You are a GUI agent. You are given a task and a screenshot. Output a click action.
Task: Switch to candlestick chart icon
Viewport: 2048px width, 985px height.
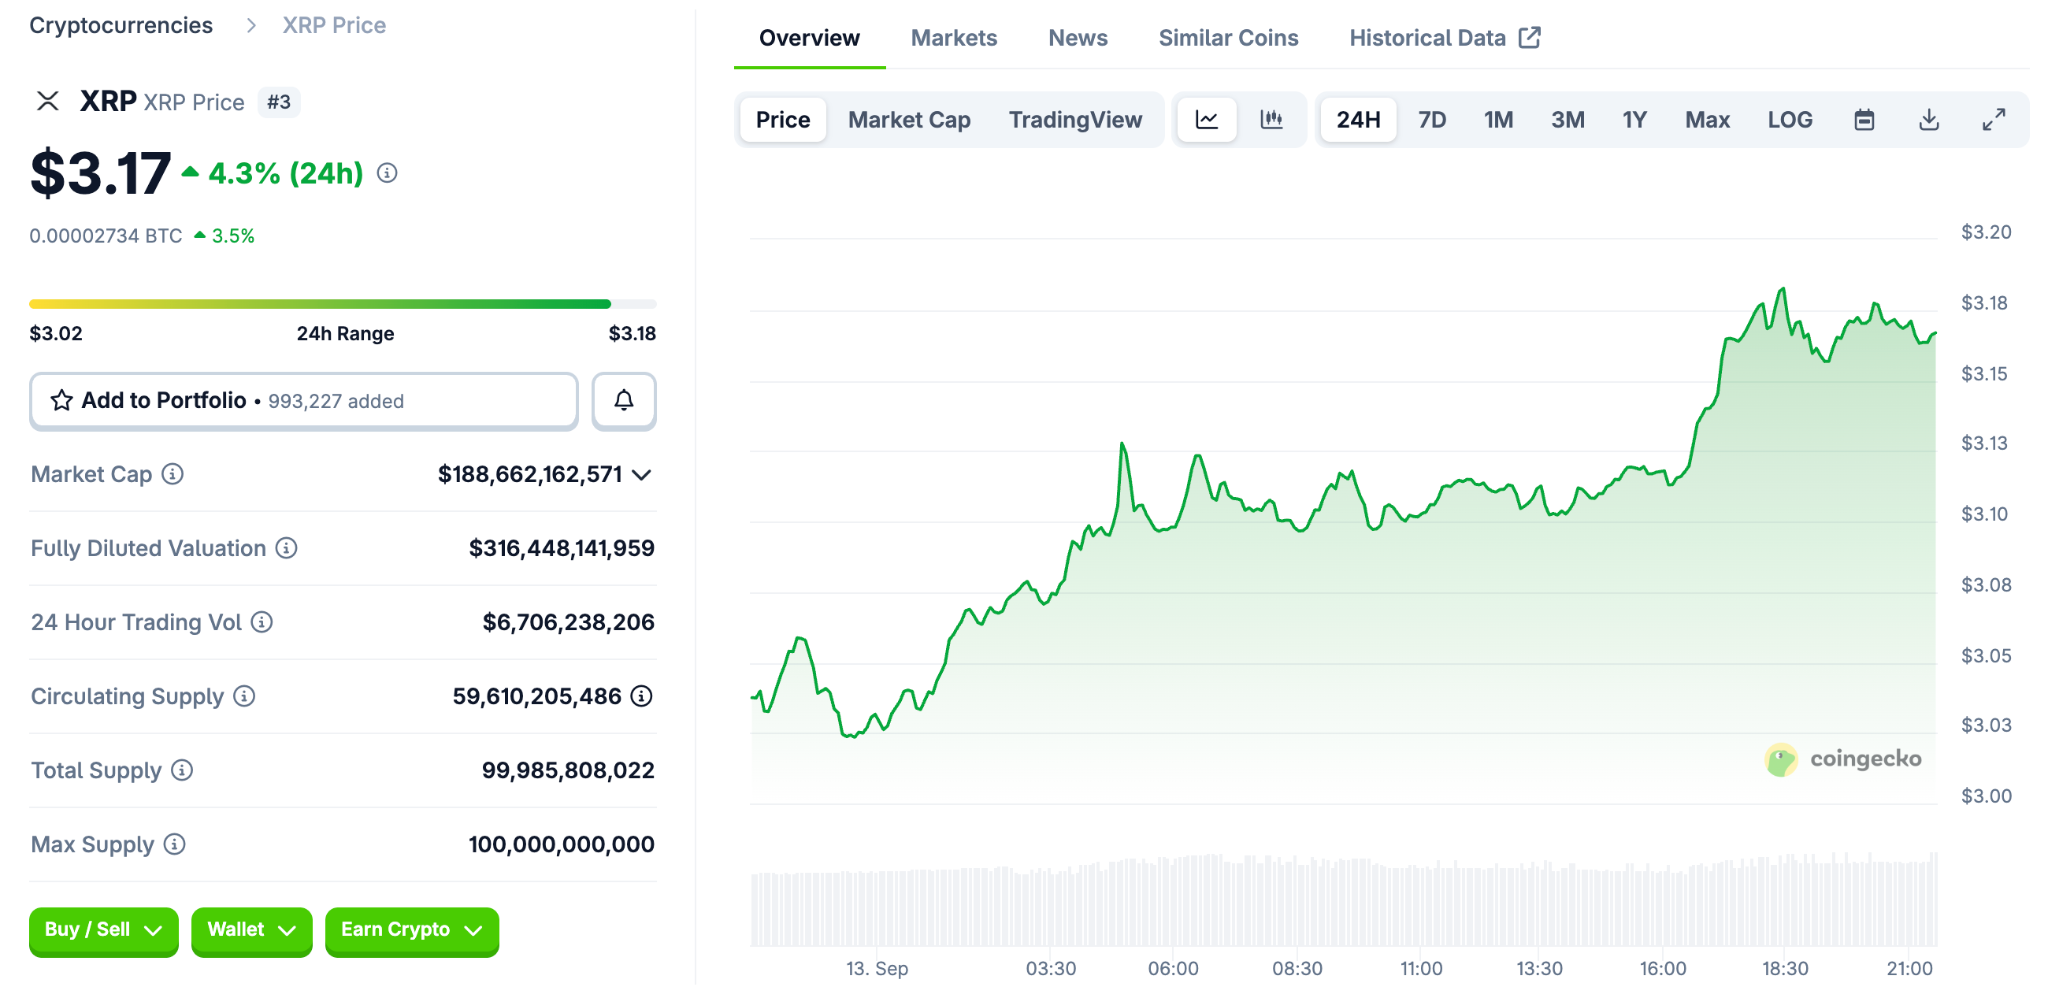pyautogui.click(x=1272, y=120)
